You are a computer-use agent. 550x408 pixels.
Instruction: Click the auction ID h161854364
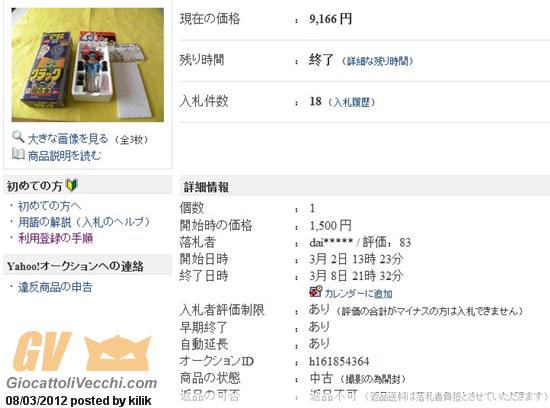click(339, 361)
